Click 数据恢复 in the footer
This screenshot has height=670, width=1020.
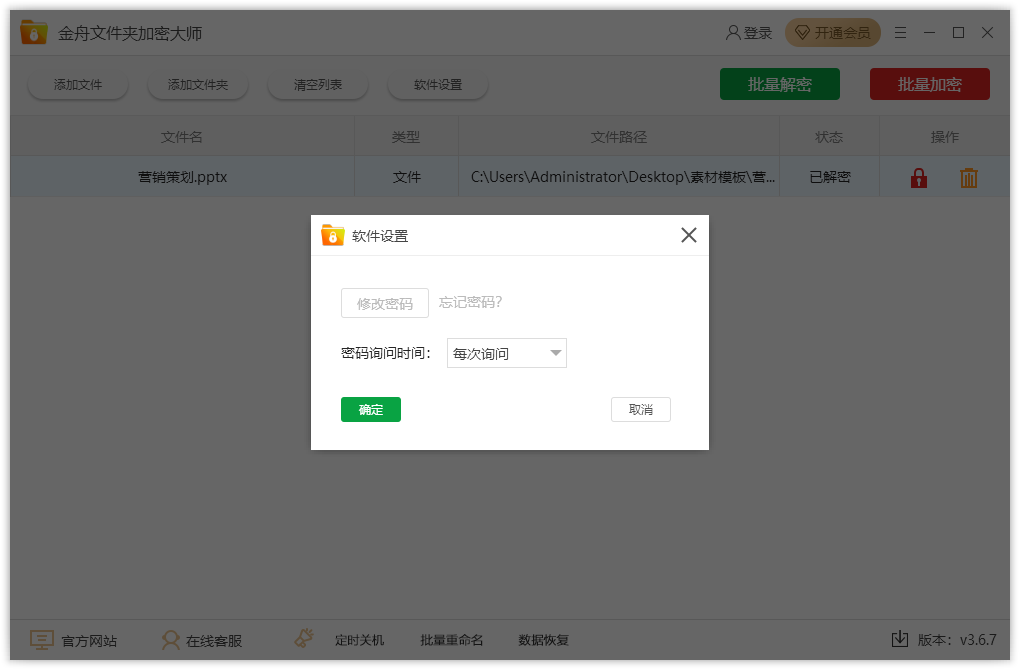coord(543,640)
